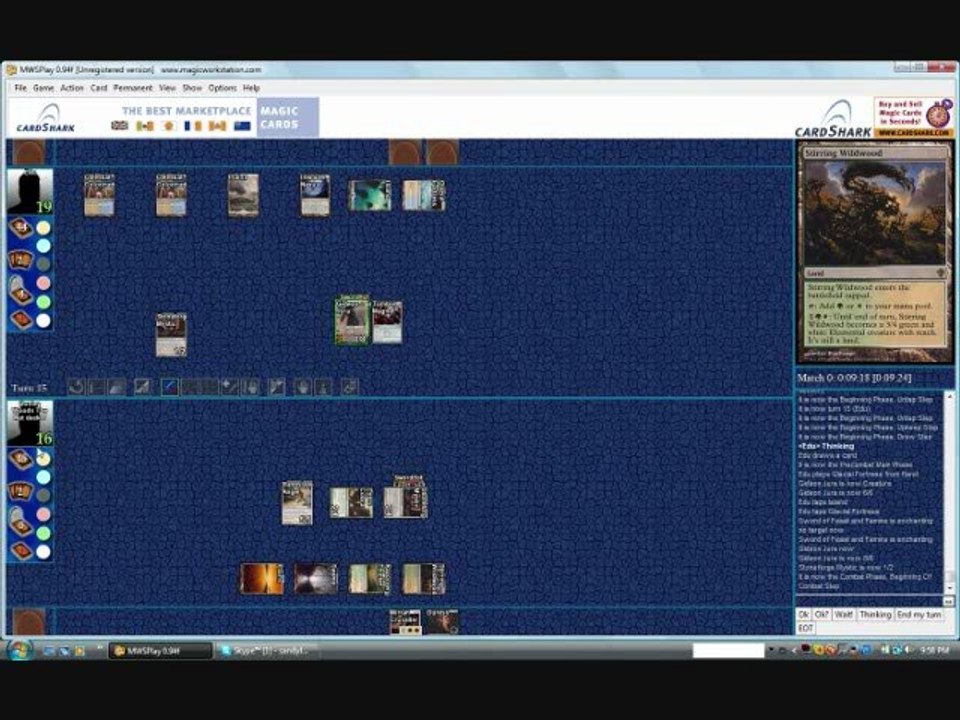Click opponent's cyan mana pool circle
960x720 pixels.
point(43,246)
